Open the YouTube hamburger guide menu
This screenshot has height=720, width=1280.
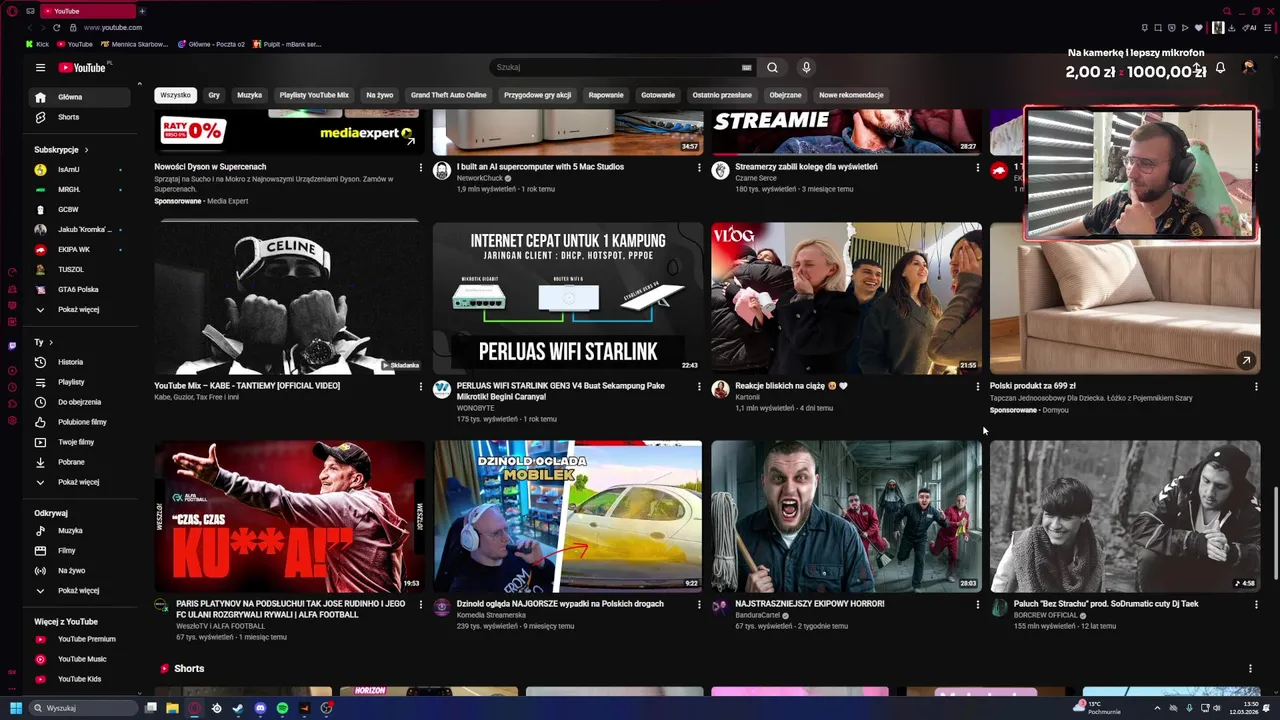40,68
